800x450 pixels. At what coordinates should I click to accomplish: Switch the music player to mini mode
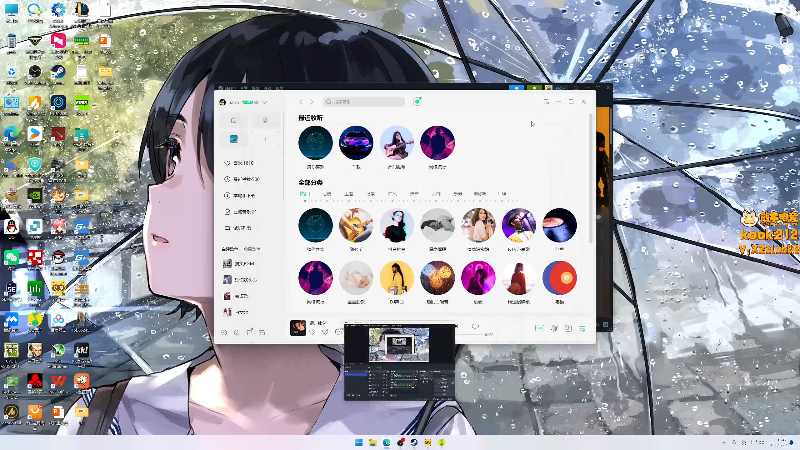(546, 102)
